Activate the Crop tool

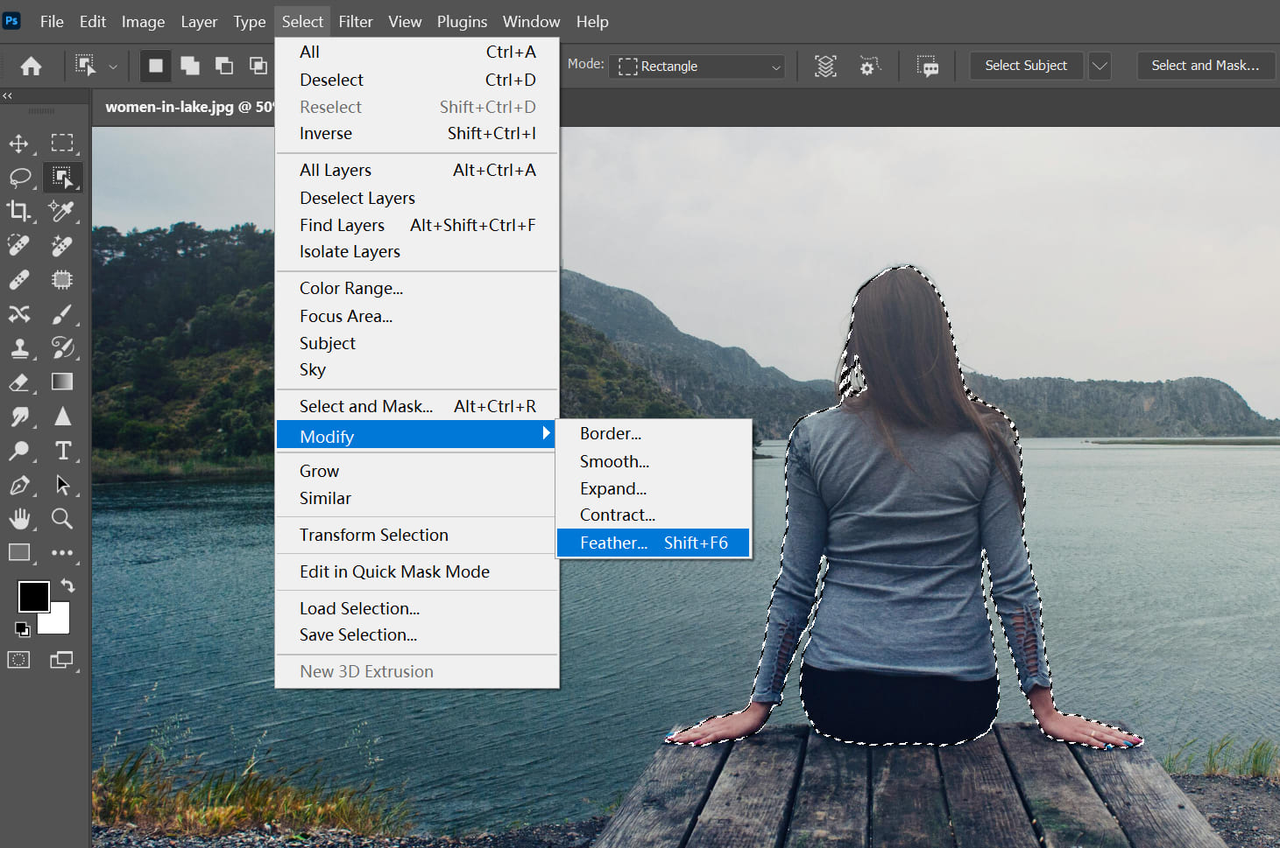[x=20, y=211]
